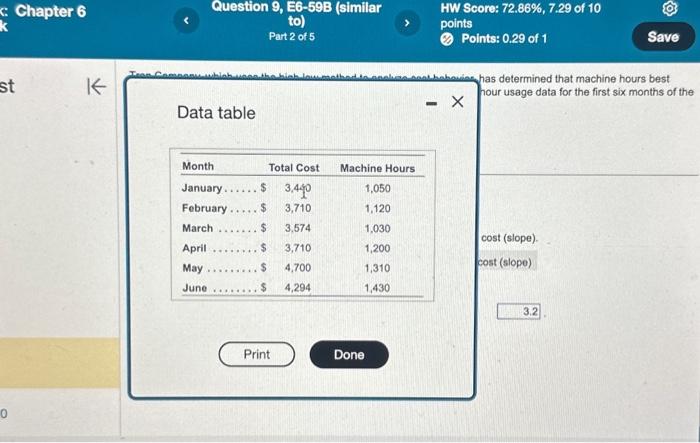Click the Data table dialog title
Screen dimensions: 700x443
[217, 113]
